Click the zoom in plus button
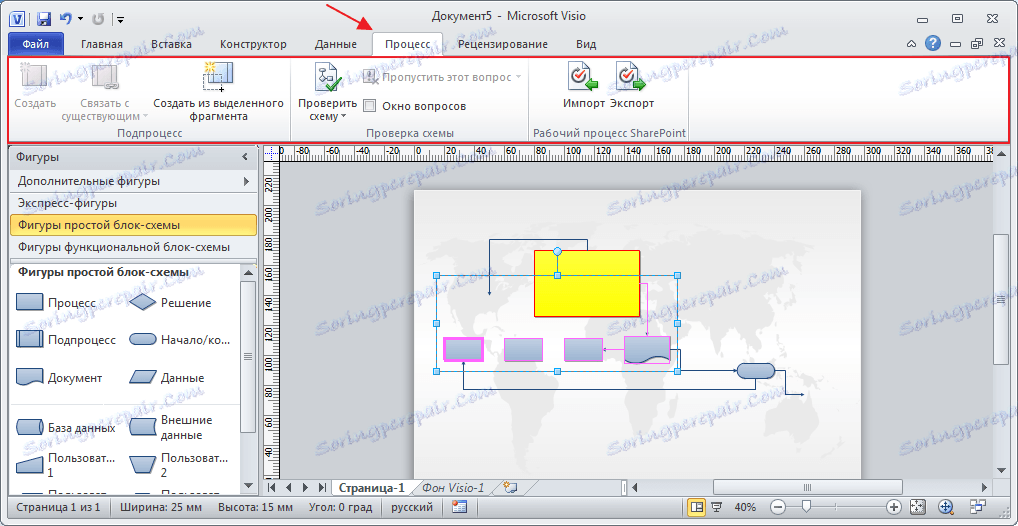 tap(893, 507)
